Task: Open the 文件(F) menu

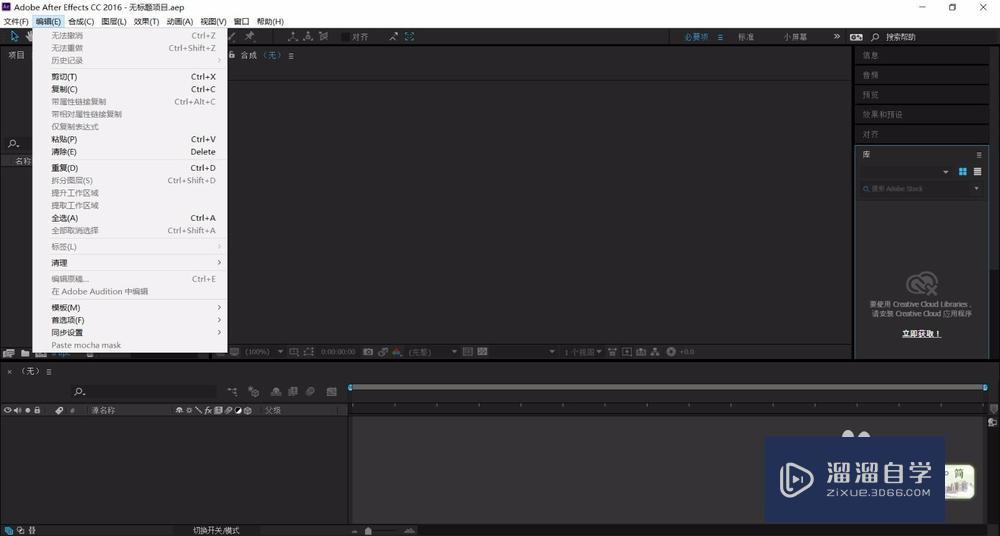Action: point(16,21)
